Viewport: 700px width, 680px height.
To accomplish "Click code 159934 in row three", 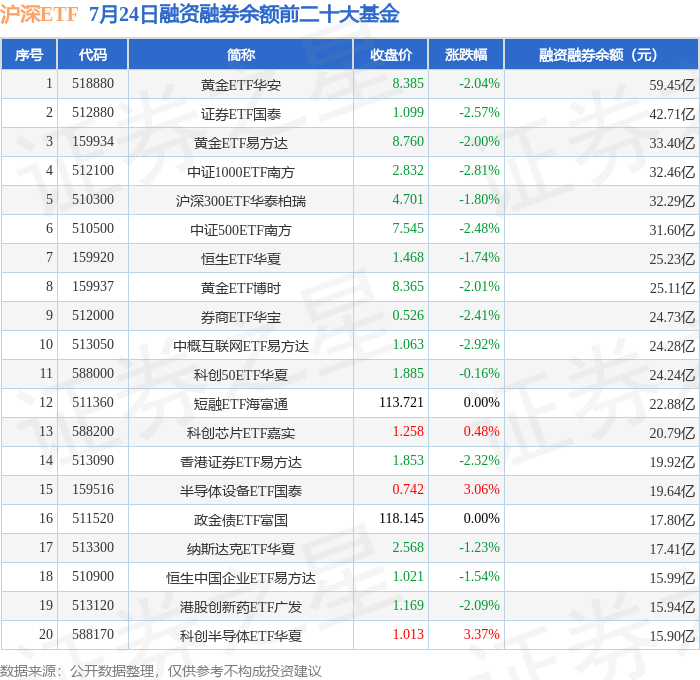I will [93, 142].
